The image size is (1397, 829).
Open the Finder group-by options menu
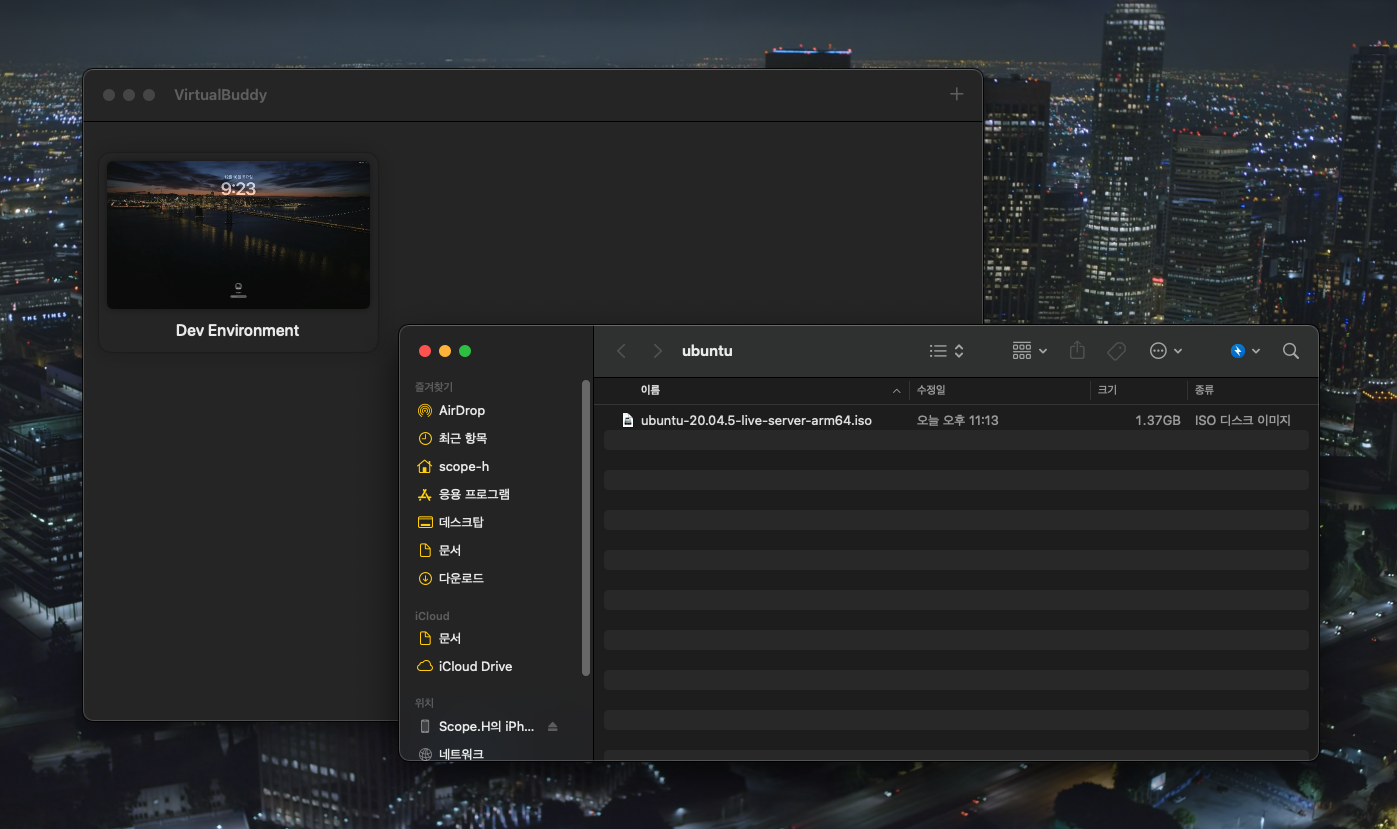pos(1030,351)
